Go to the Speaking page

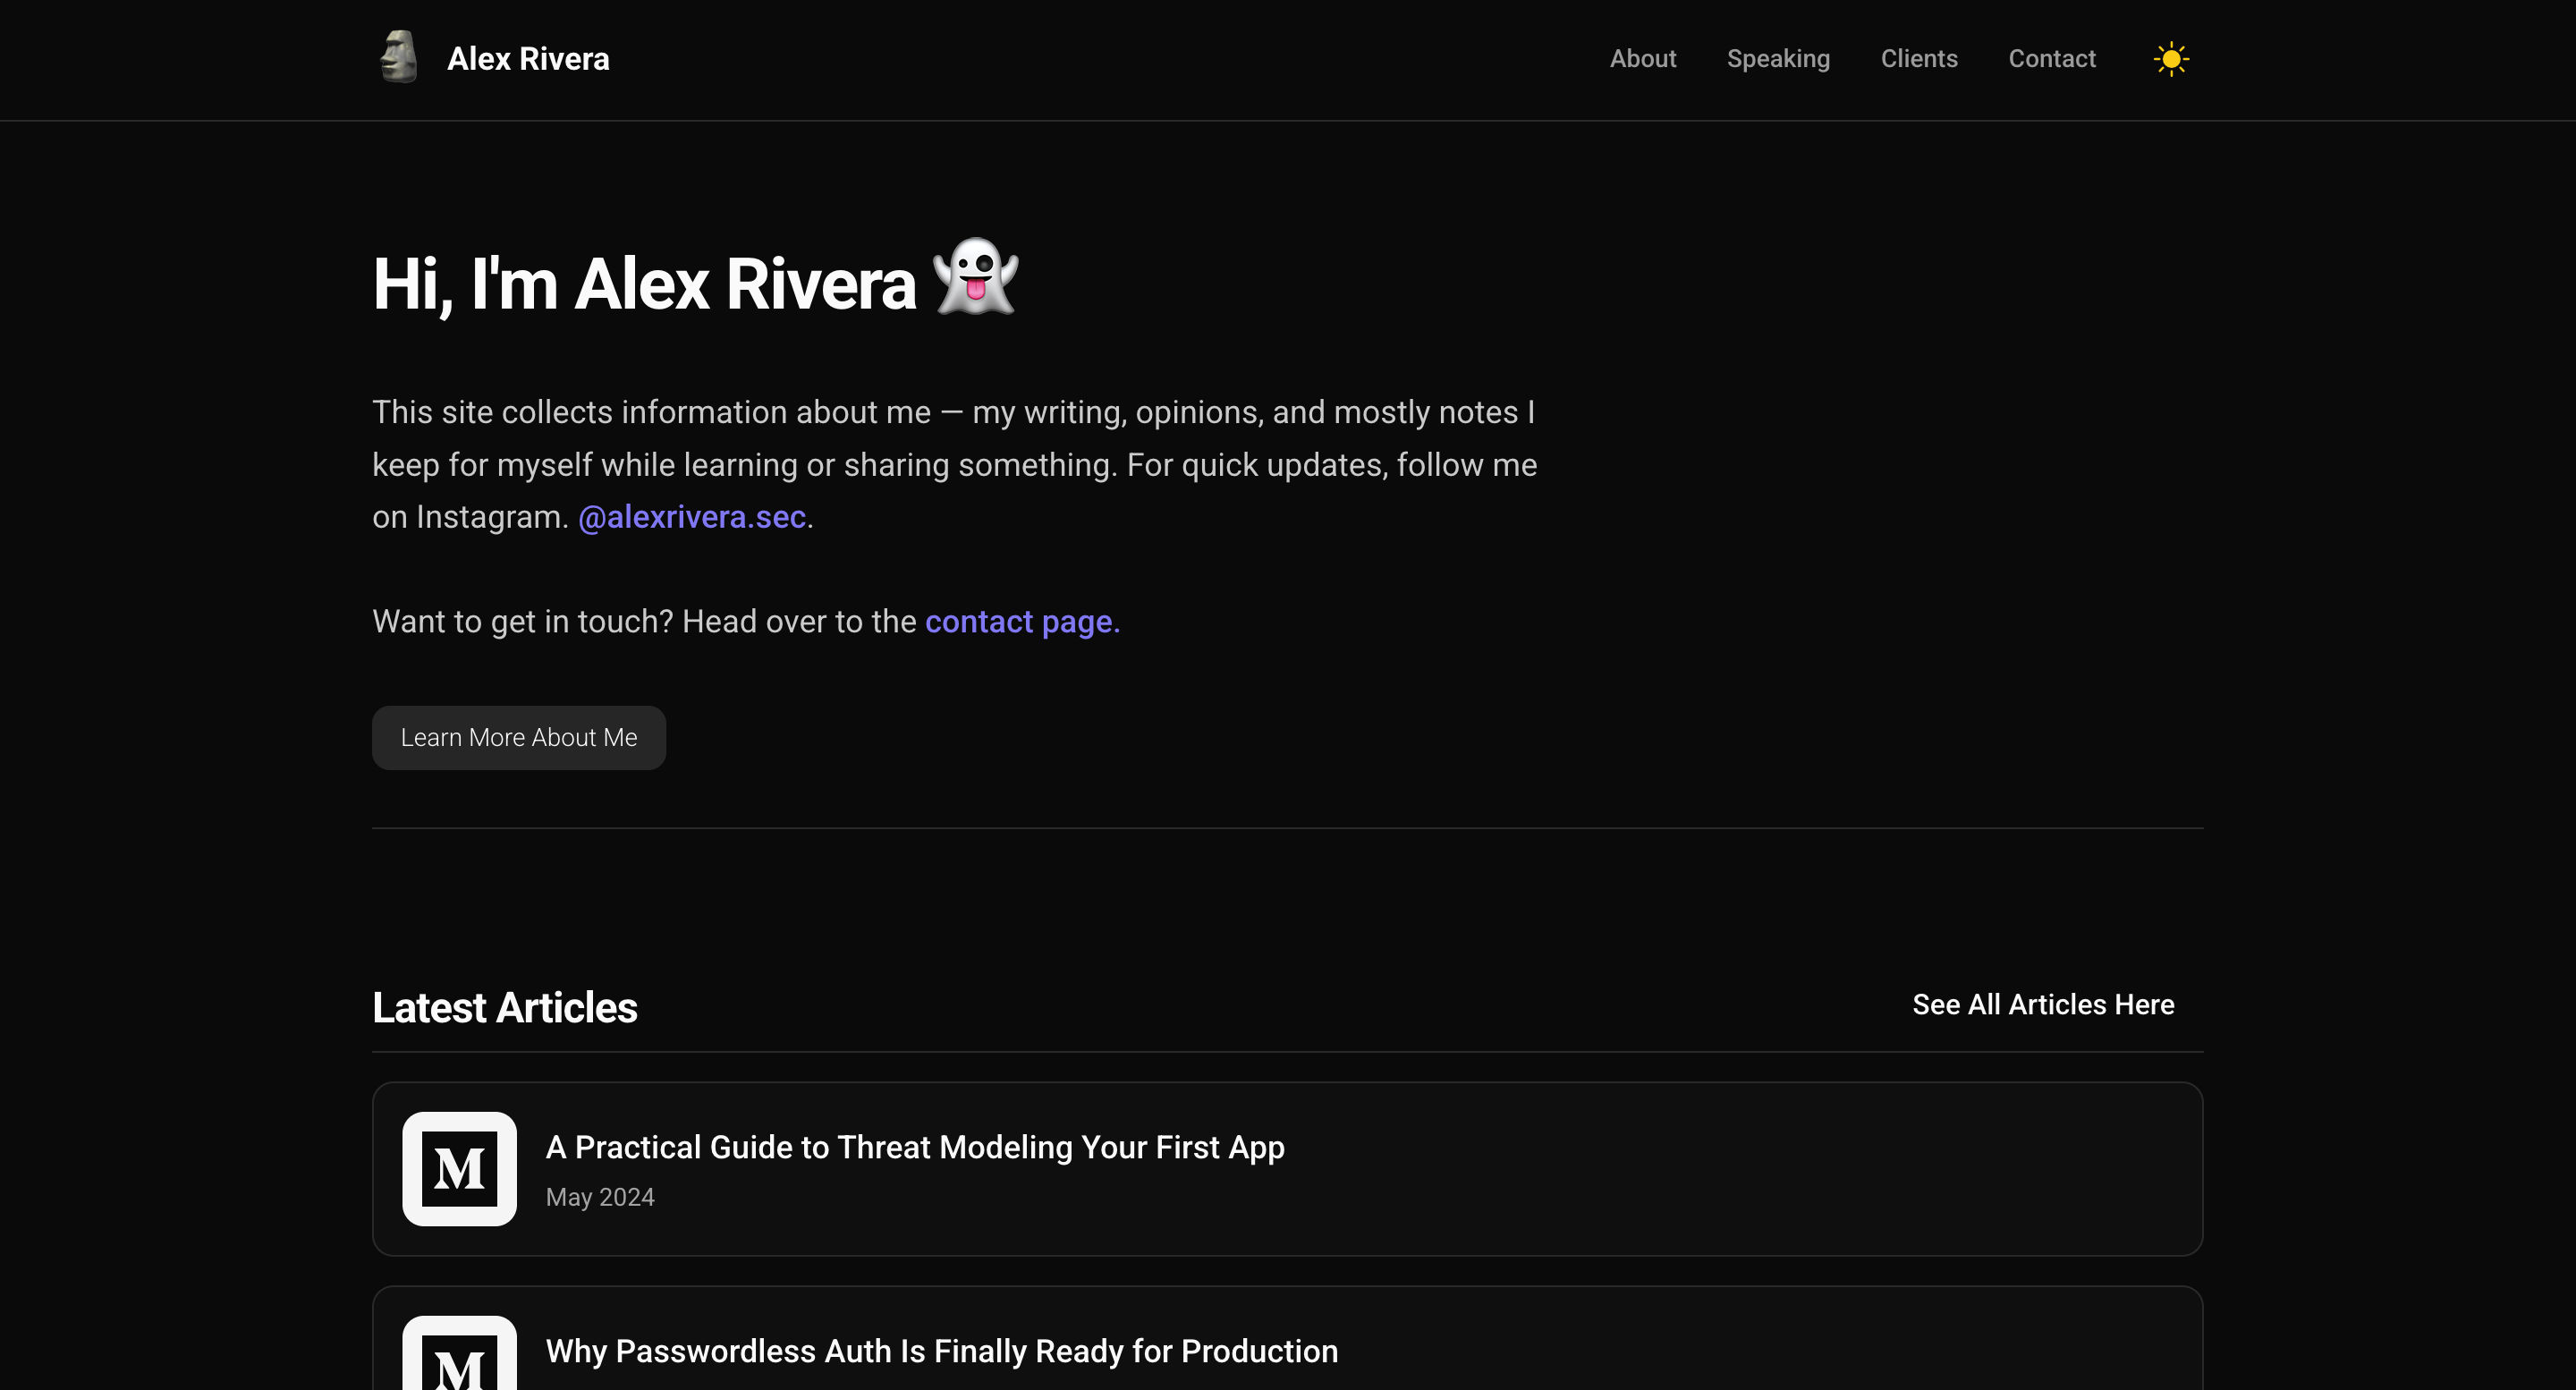click(1778, 59)
